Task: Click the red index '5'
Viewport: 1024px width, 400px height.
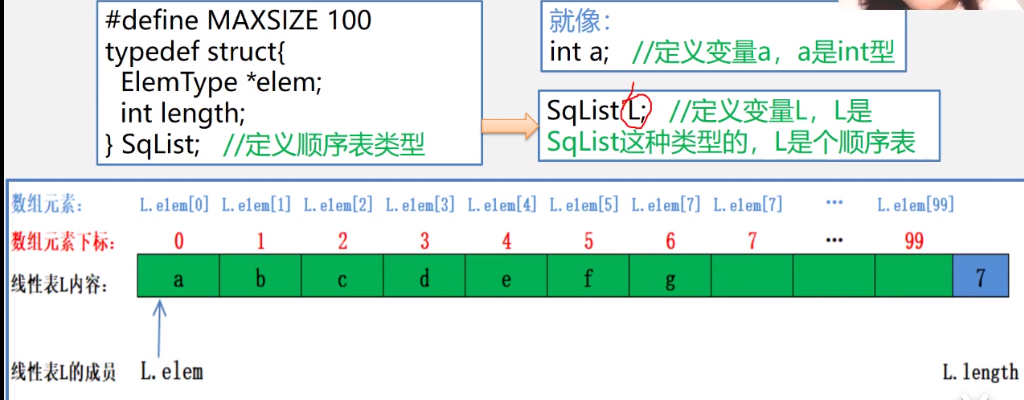Action: (x=588, y=242)
